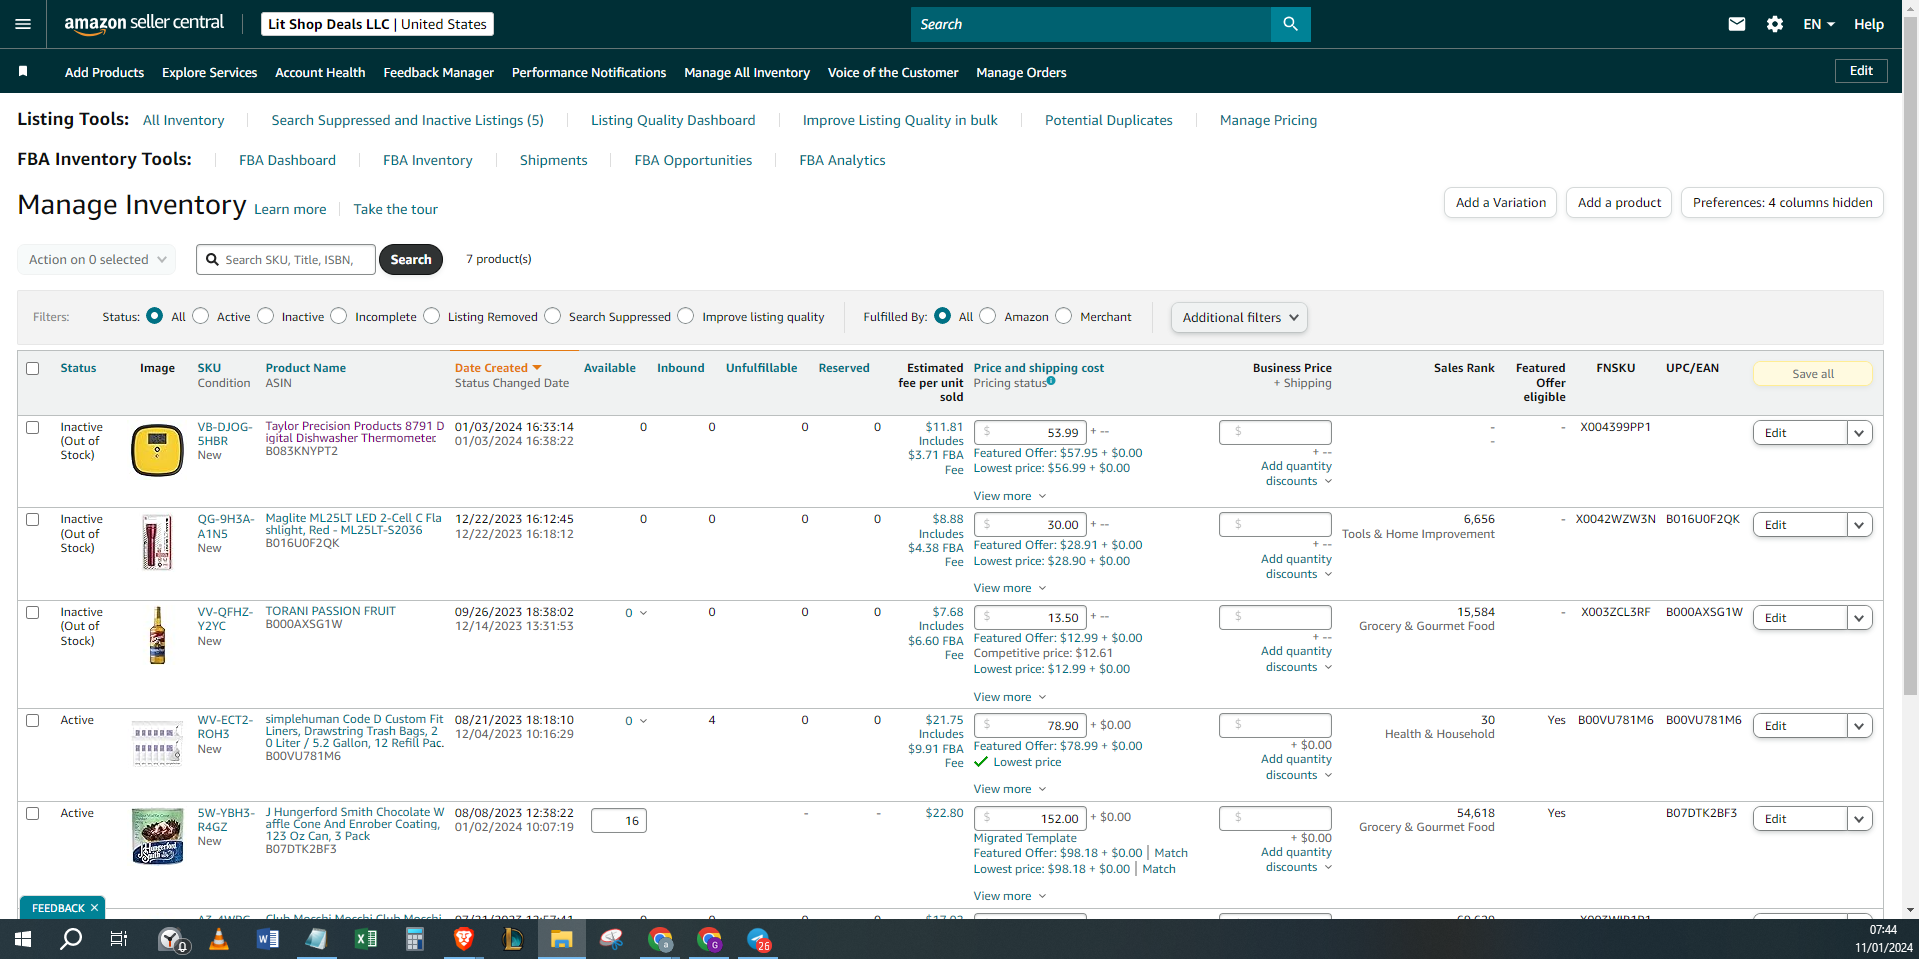Go to the Shipments FBA tool
Image resolution: width=1919 pixels, height=959 pixels.
pyautogui.click(x=553, y=160)
